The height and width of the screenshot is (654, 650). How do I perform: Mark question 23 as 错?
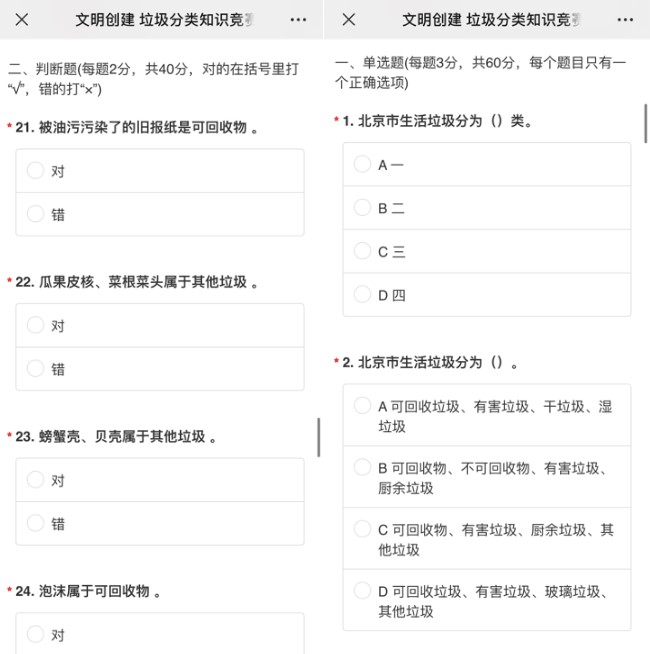click(x=36, y=523)
